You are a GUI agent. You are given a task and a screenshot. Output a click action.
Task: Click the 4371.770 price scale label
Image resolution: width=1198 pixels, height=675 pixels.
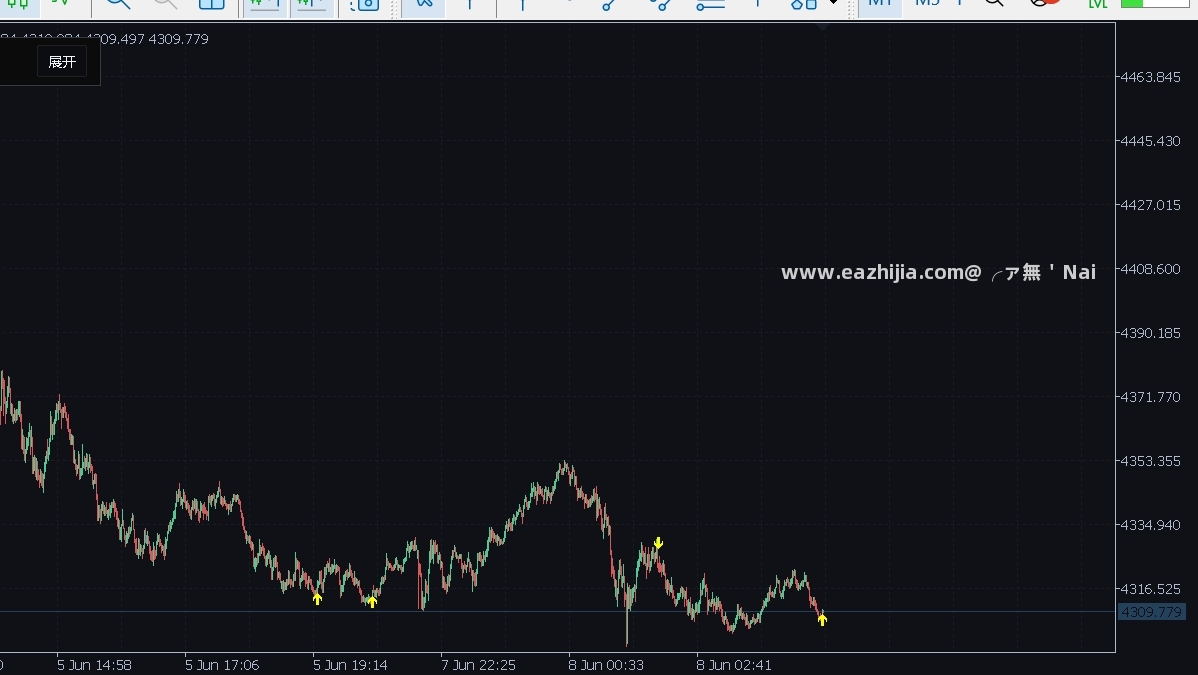(1151, 398)
